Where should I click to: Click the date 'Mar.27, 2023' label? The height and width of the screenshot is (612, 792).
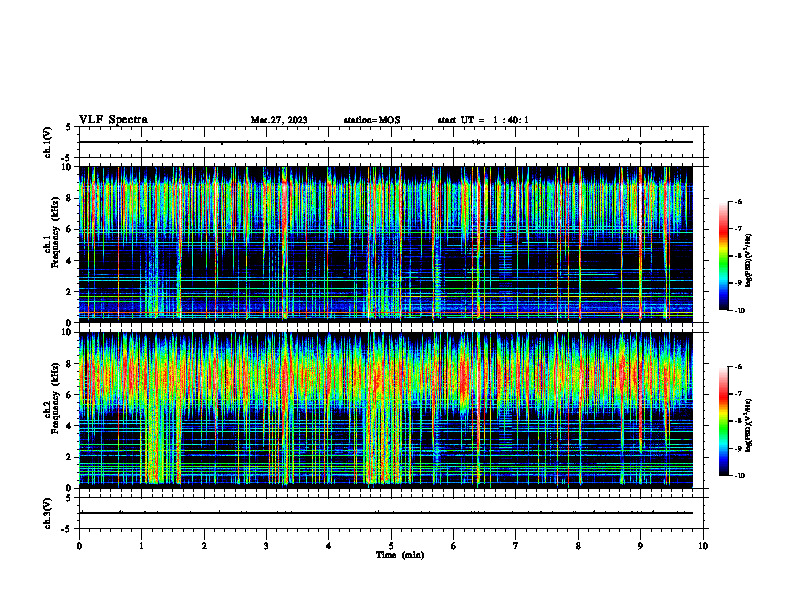click(279, 120)
